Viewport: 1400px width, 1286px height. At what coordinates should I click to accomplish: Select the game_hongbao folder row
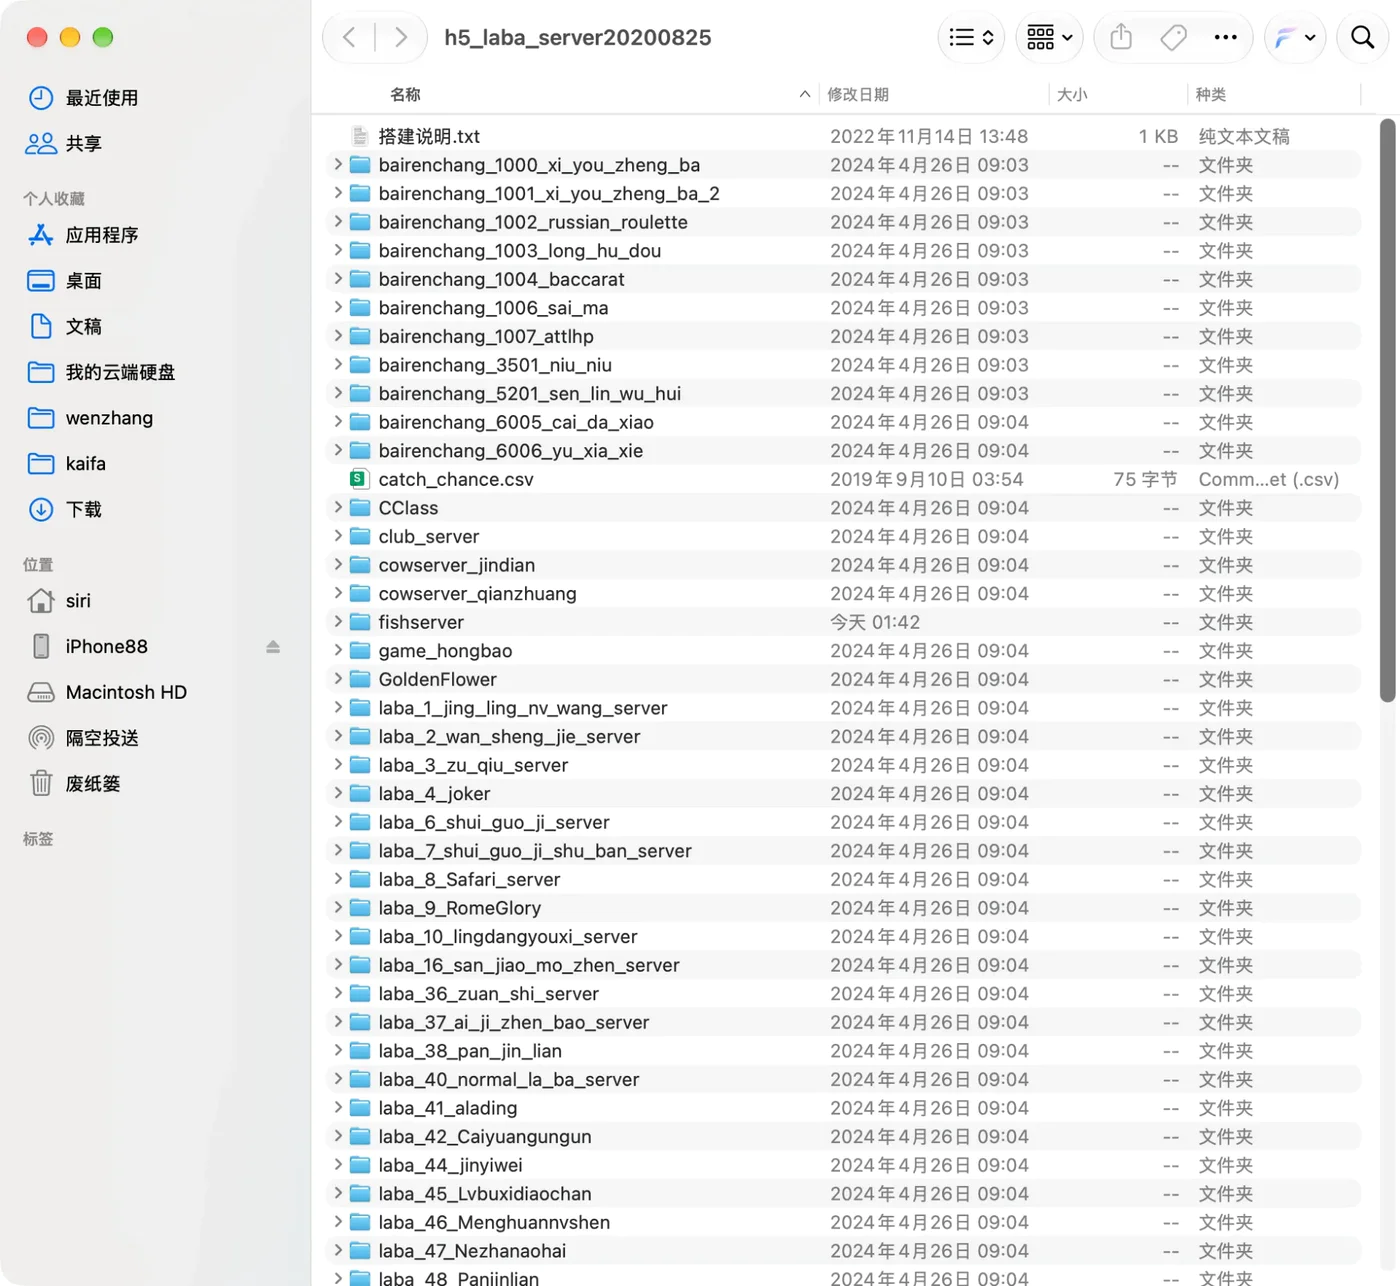(x=843, y=651)
